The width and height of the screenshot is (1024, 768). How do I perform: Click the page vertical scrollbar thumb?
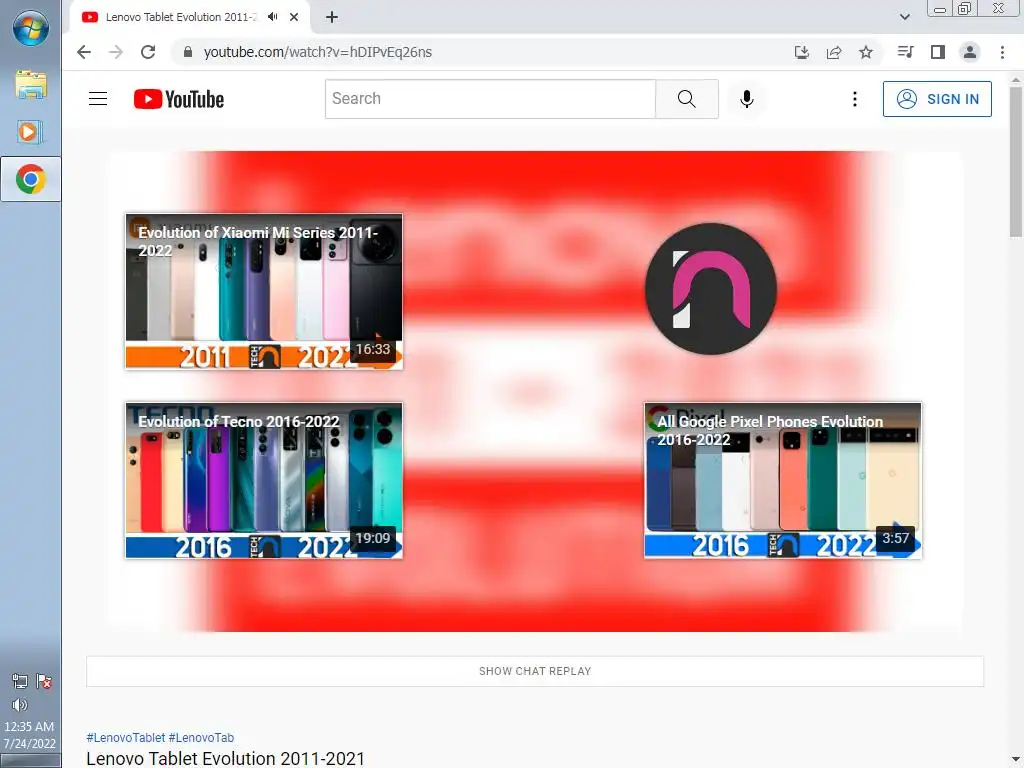(1016, 163)
